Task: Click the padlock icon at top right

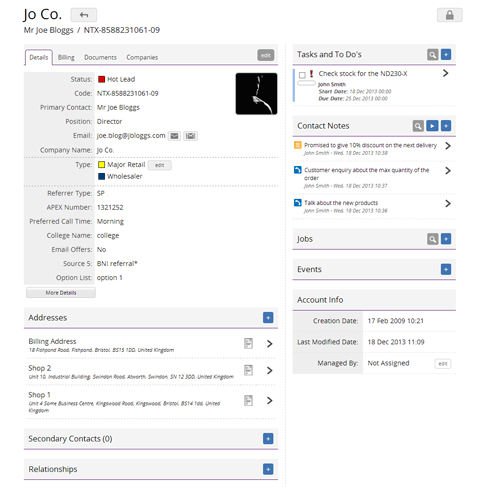Action: tap(449, 15)
